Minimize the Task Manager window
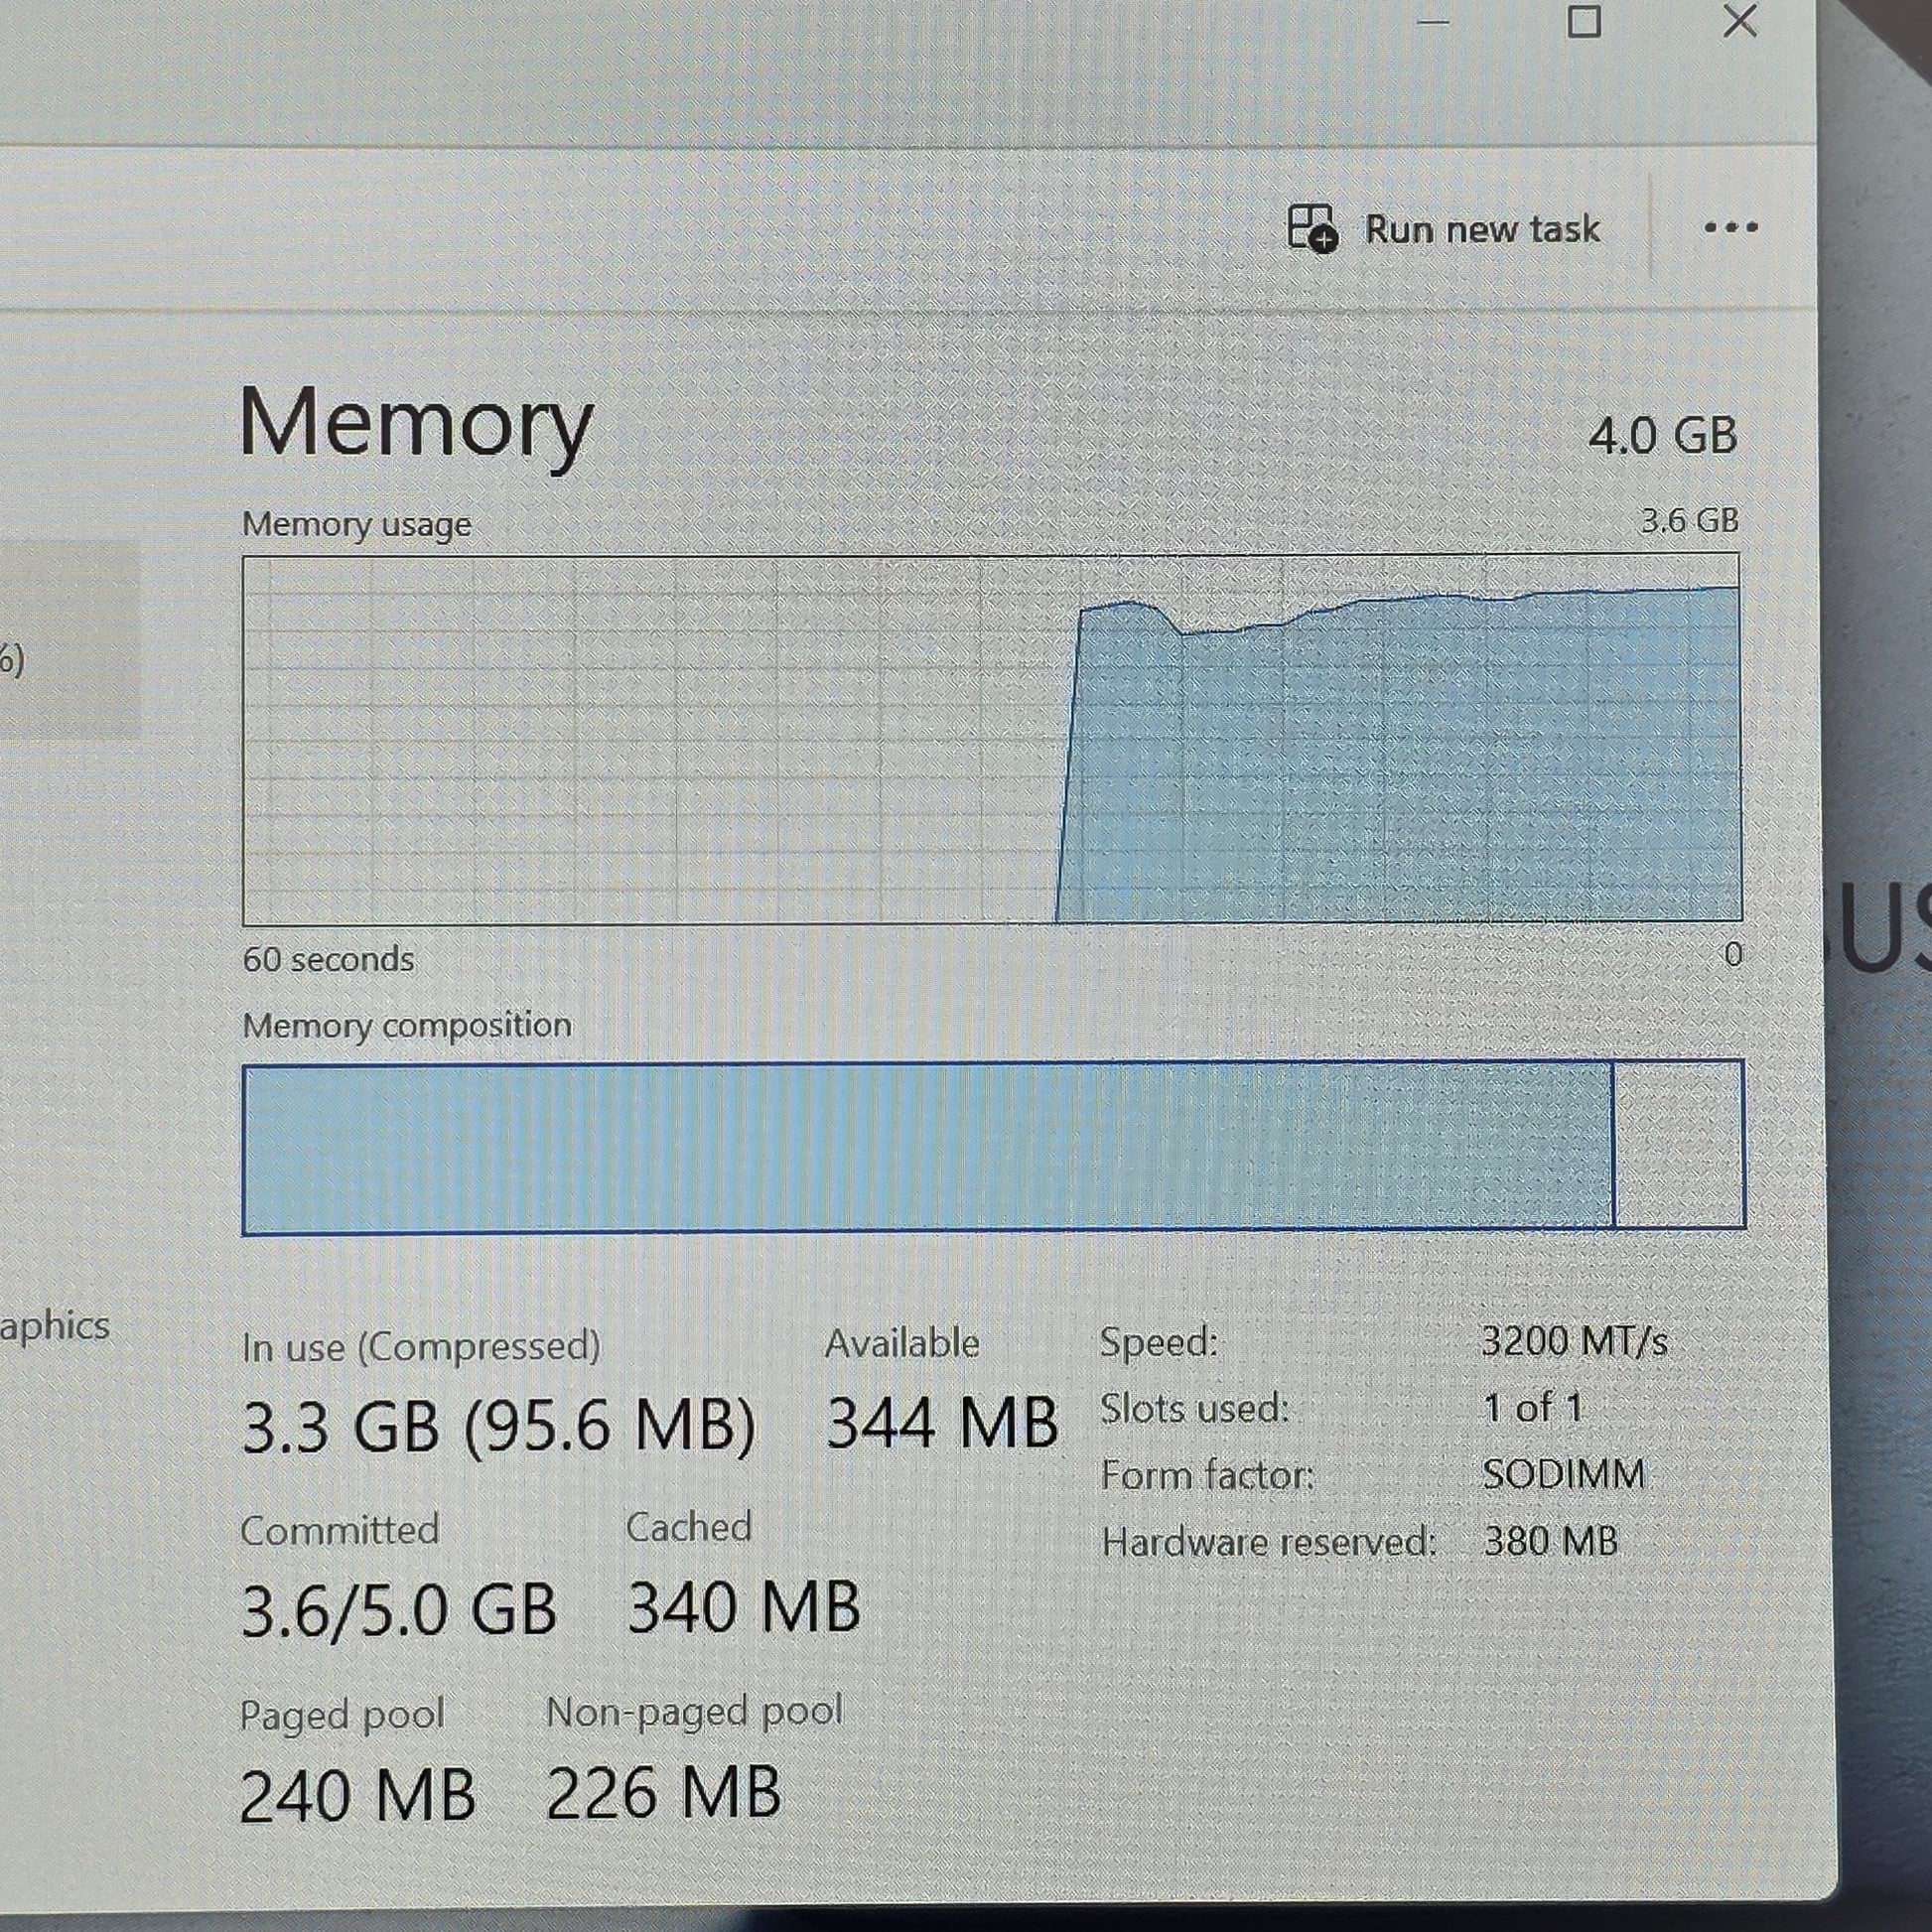The height and width of the screenshot is (1932, 1932). [x=1433, y=22]
